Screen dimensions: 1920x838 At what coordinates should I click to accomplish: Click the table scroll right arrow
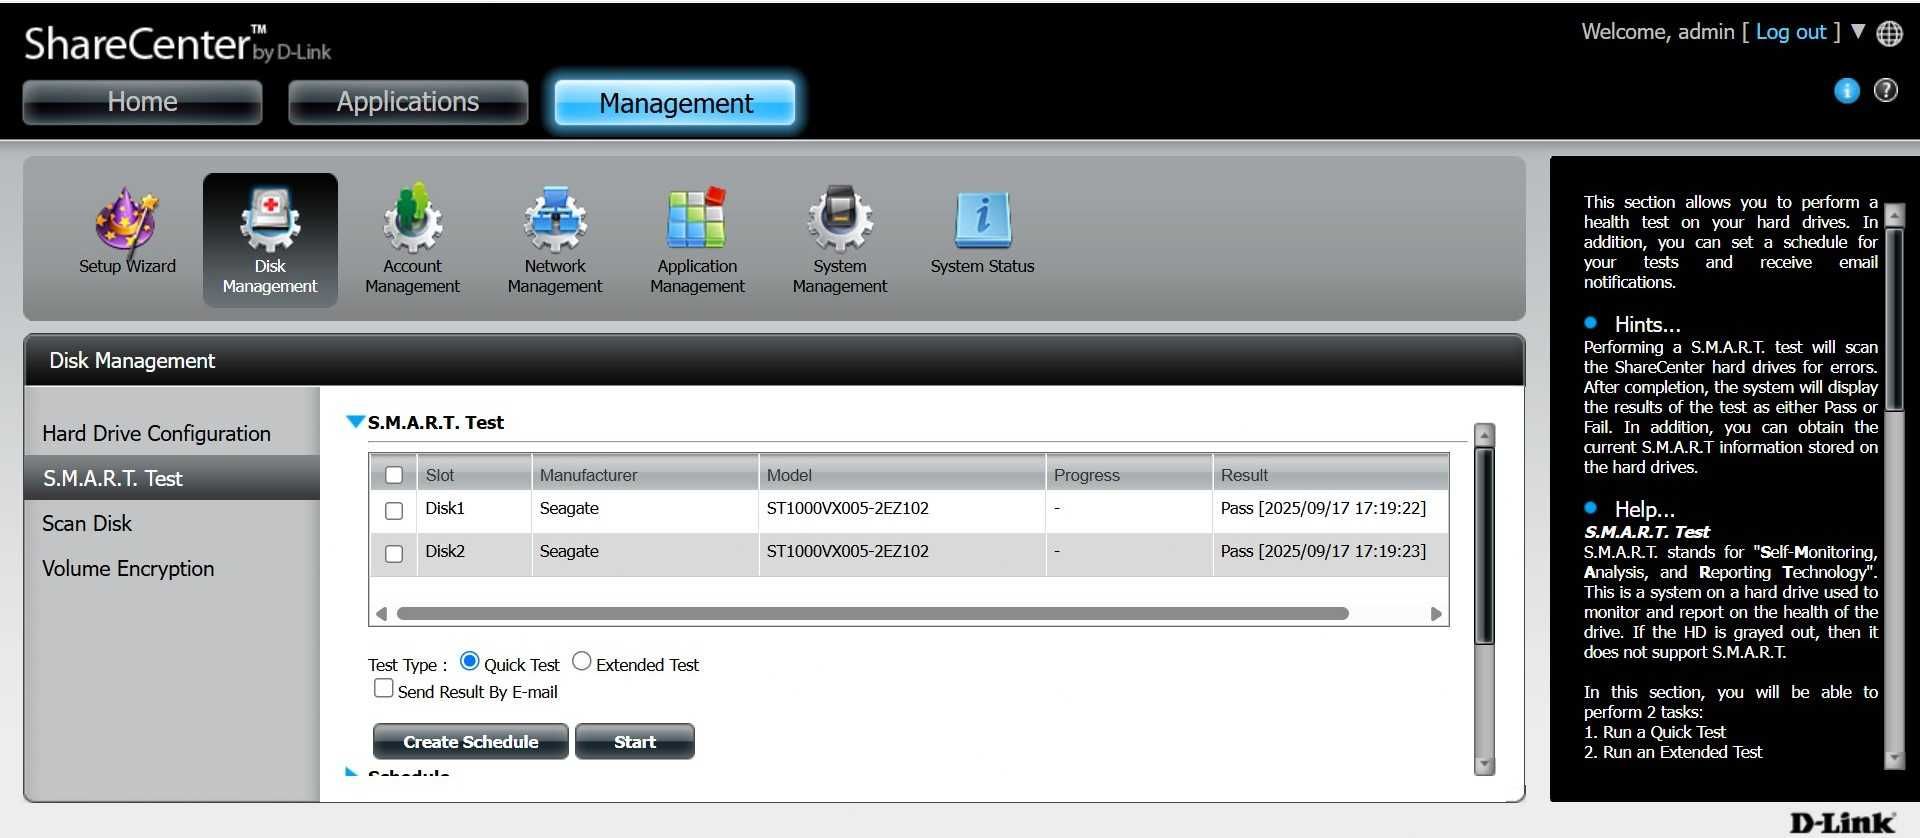click(1436, 613)
